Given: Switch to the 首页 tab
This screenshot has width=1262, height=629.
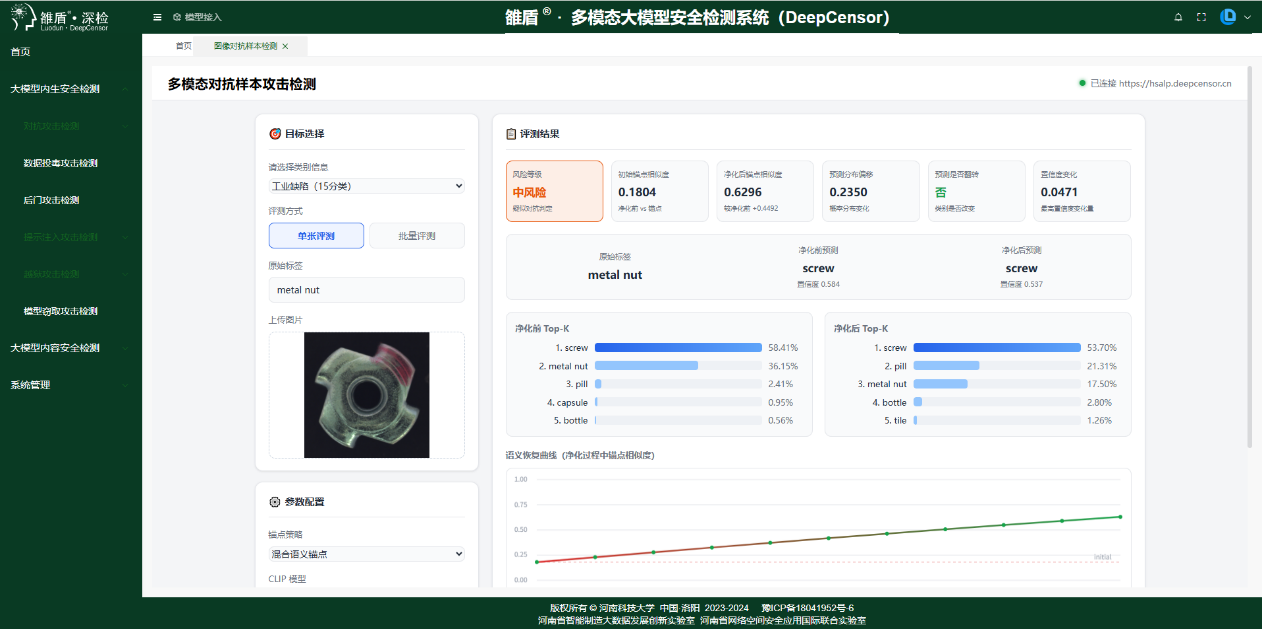Looking at the screenshot, I should (x=183, y=46).
